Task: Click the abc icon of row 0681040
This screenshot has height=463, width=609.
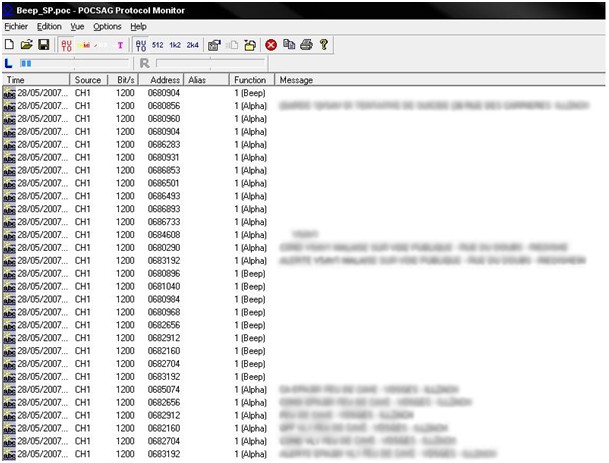Action: [9, 287]
